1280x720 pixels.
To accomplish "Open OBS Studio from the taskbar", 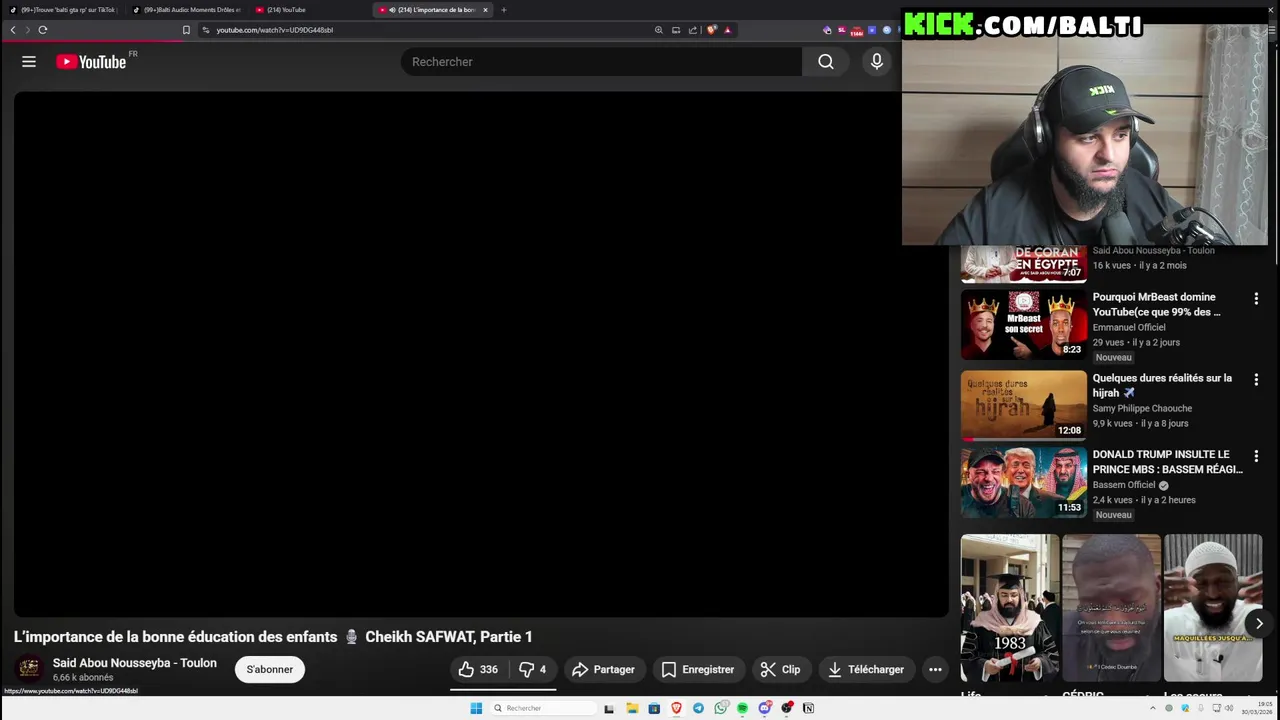I will [x=787, y=708].
